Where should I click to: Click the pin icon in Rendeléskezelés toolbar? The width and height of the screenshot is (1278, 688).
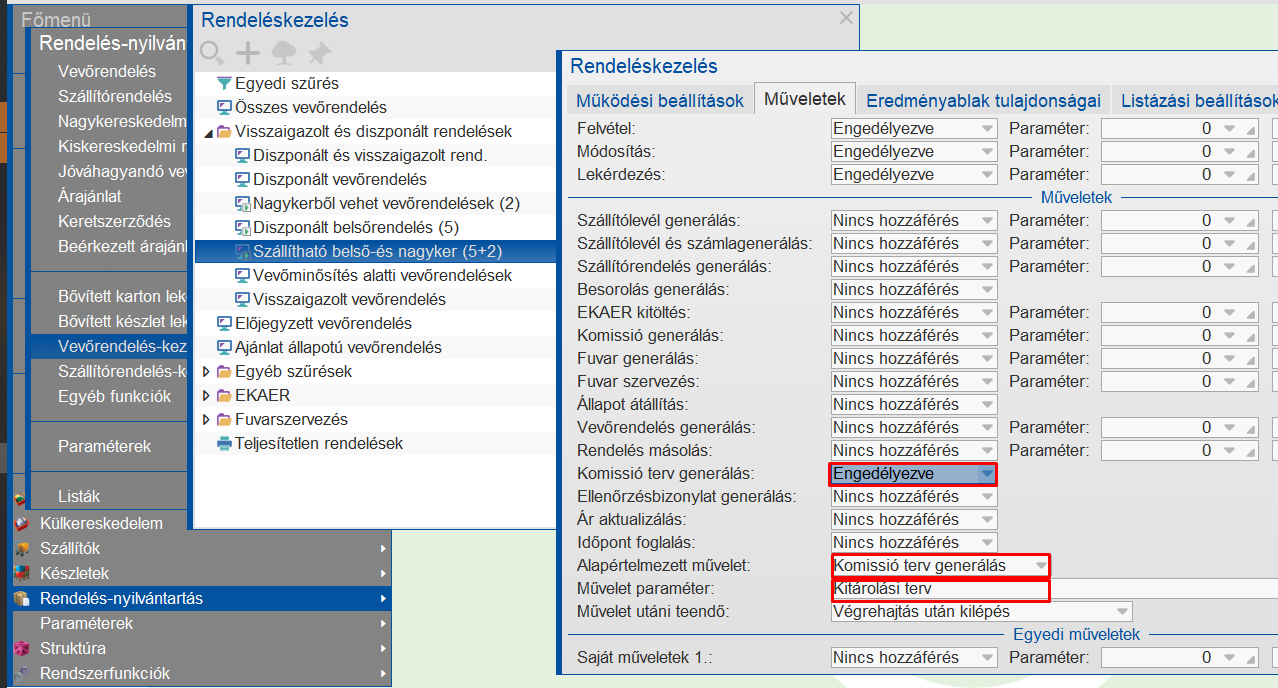(319, 53)
